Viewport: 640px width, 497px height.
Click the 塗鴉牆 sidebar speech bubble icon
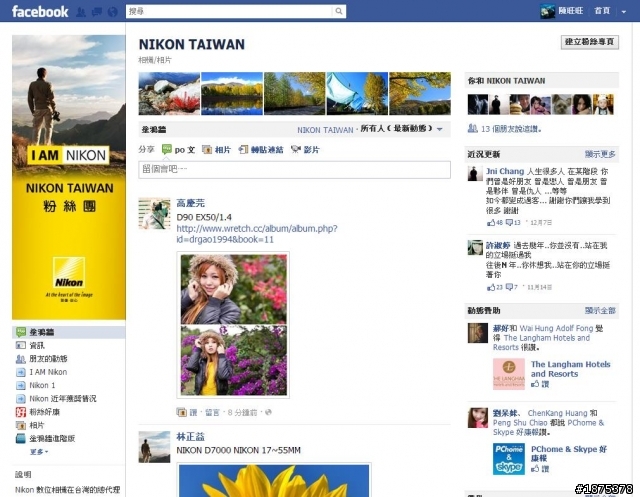(21, 332)
